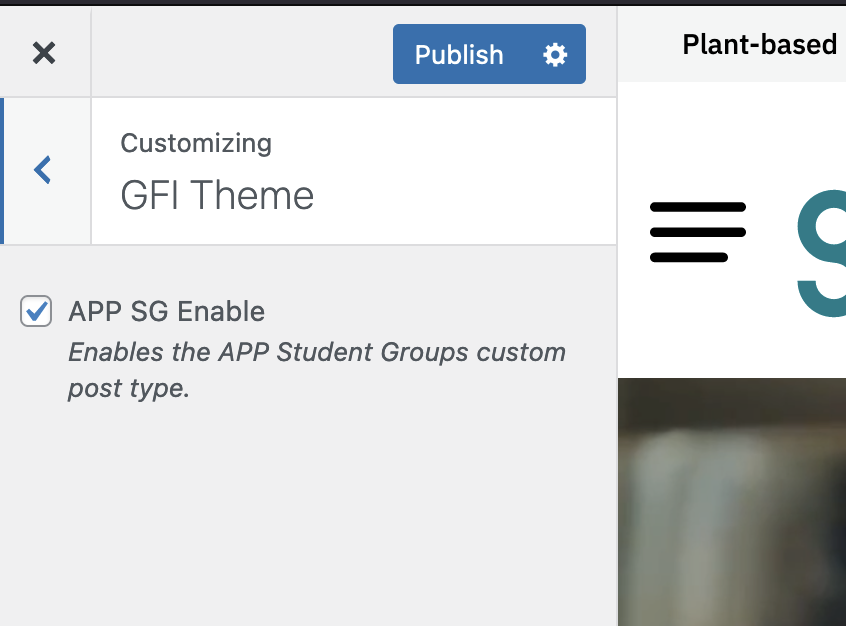Viewport: 846px width, 626px height.
Task: Click the APP SG Enable label text
Action: coord(166,311)
